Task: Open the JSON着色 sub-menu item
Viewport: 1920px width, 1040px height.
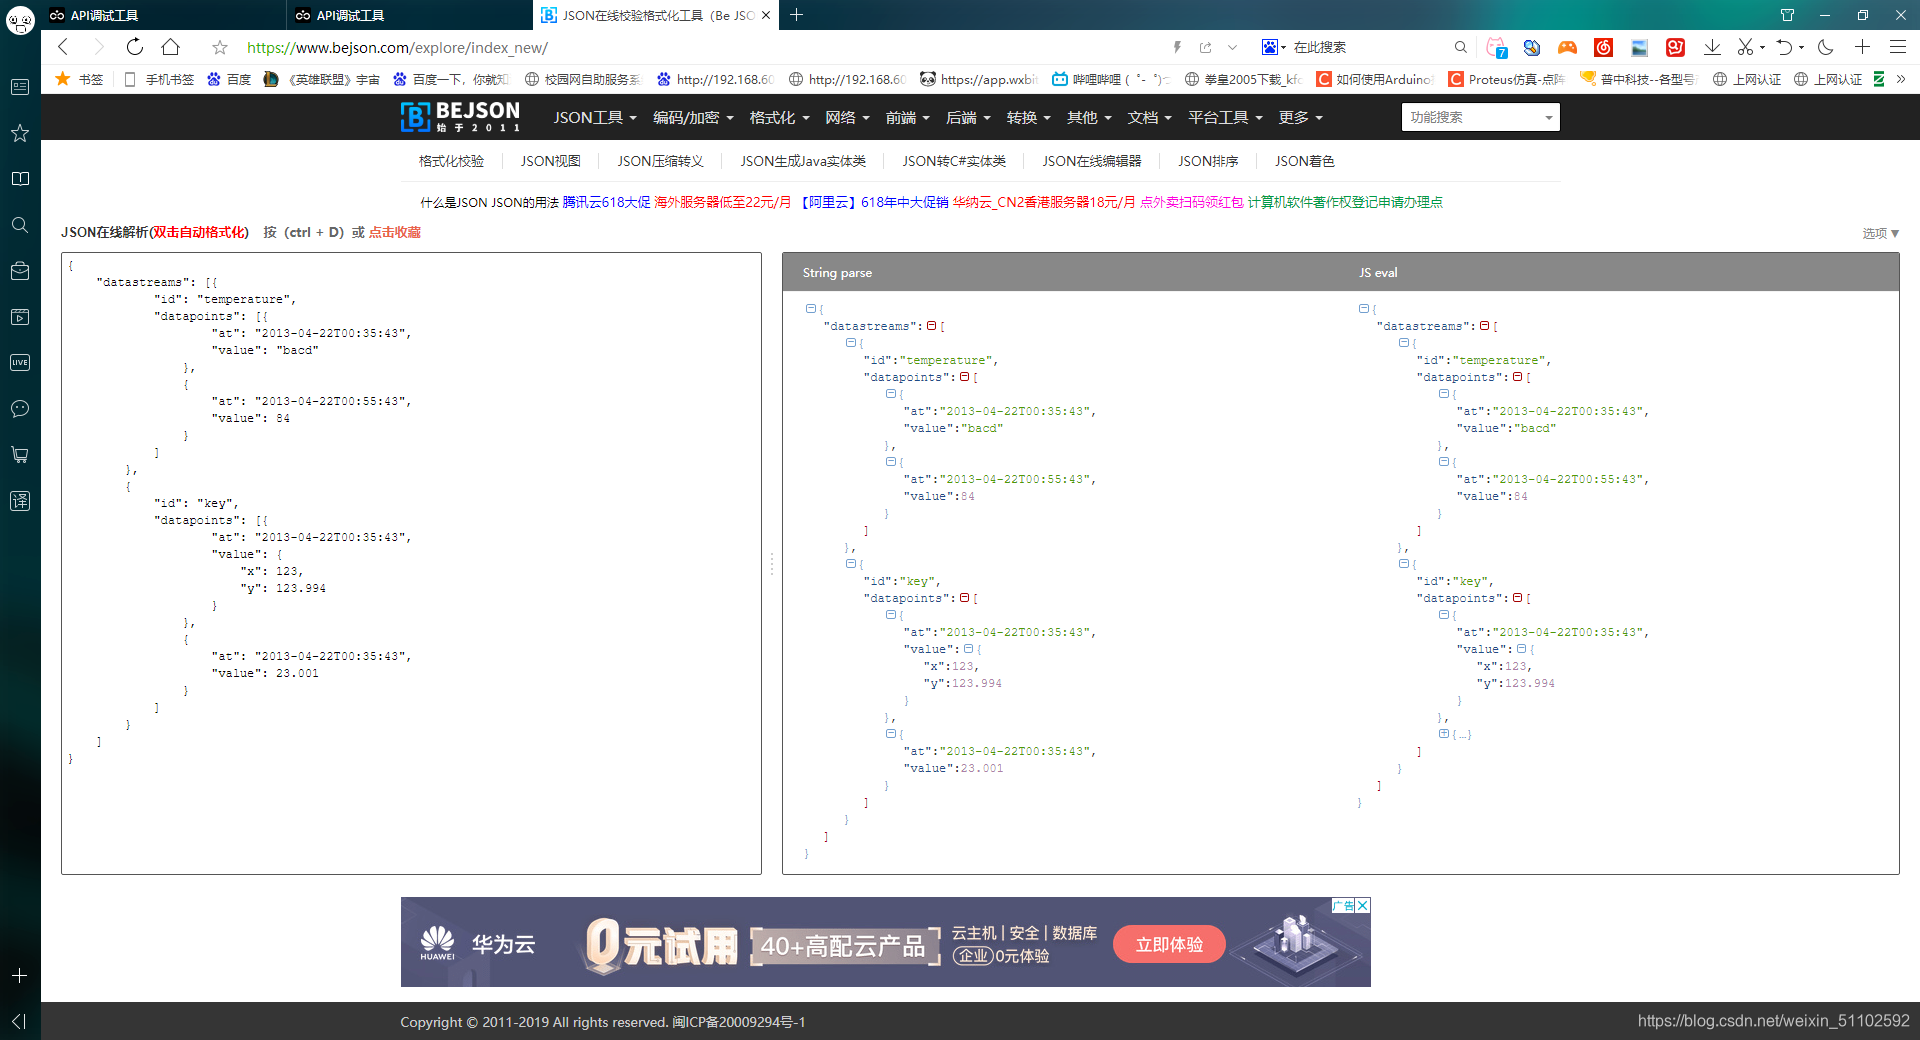Action: [x=1304, y=161]
